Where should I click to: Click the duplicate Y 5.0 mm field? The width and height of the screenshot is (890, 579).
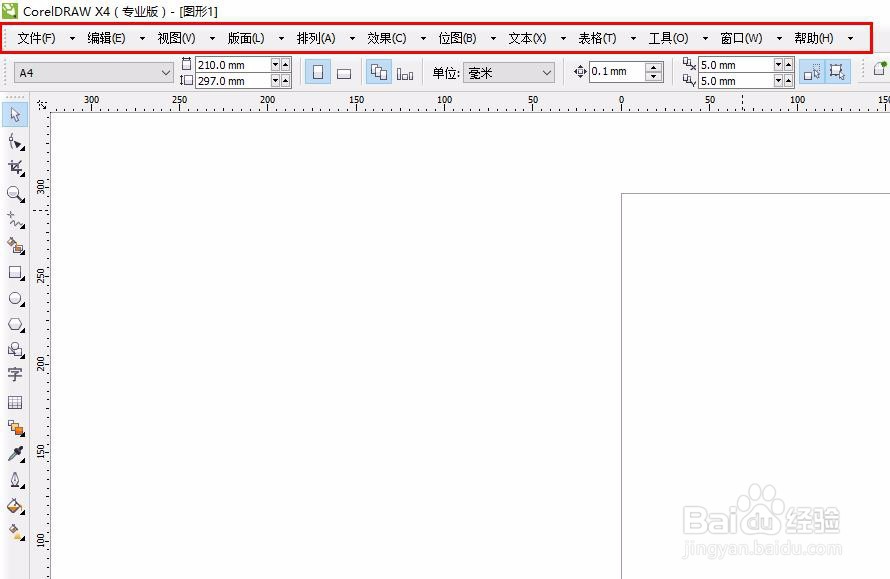(736, 81)
